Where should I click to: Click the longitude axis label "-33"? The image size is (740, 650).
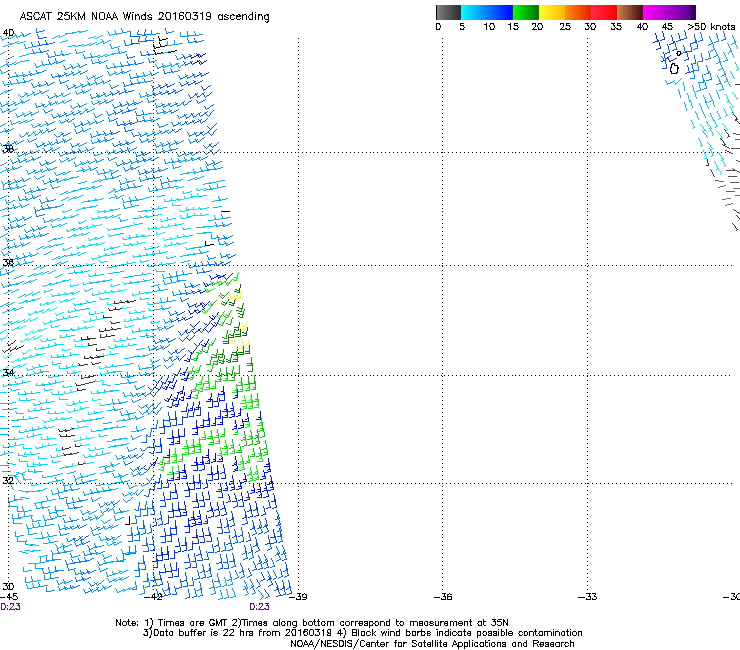tap(588, 597)
